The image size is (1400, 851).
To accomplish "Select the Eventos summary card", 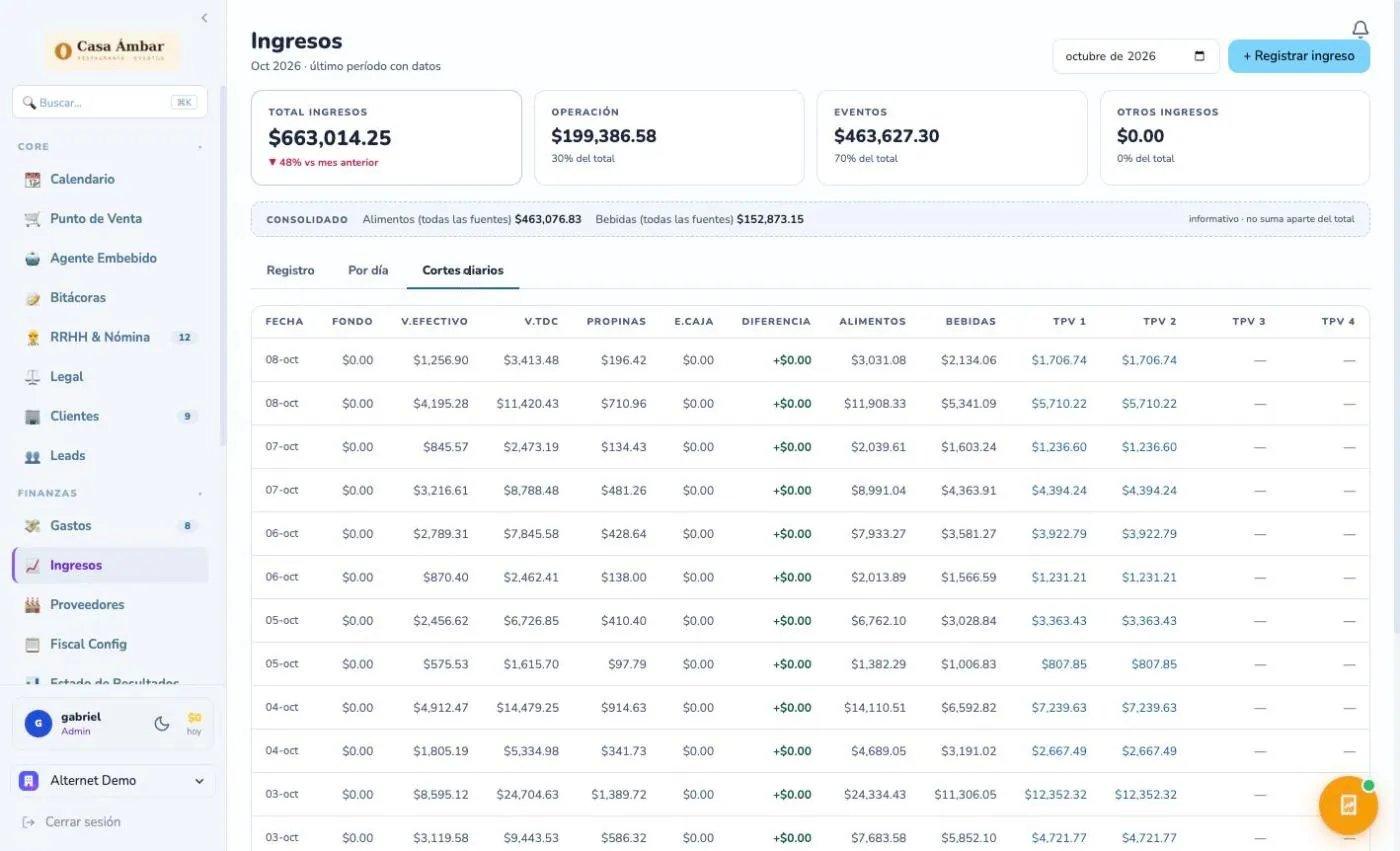I will click(x=952, y=138).
